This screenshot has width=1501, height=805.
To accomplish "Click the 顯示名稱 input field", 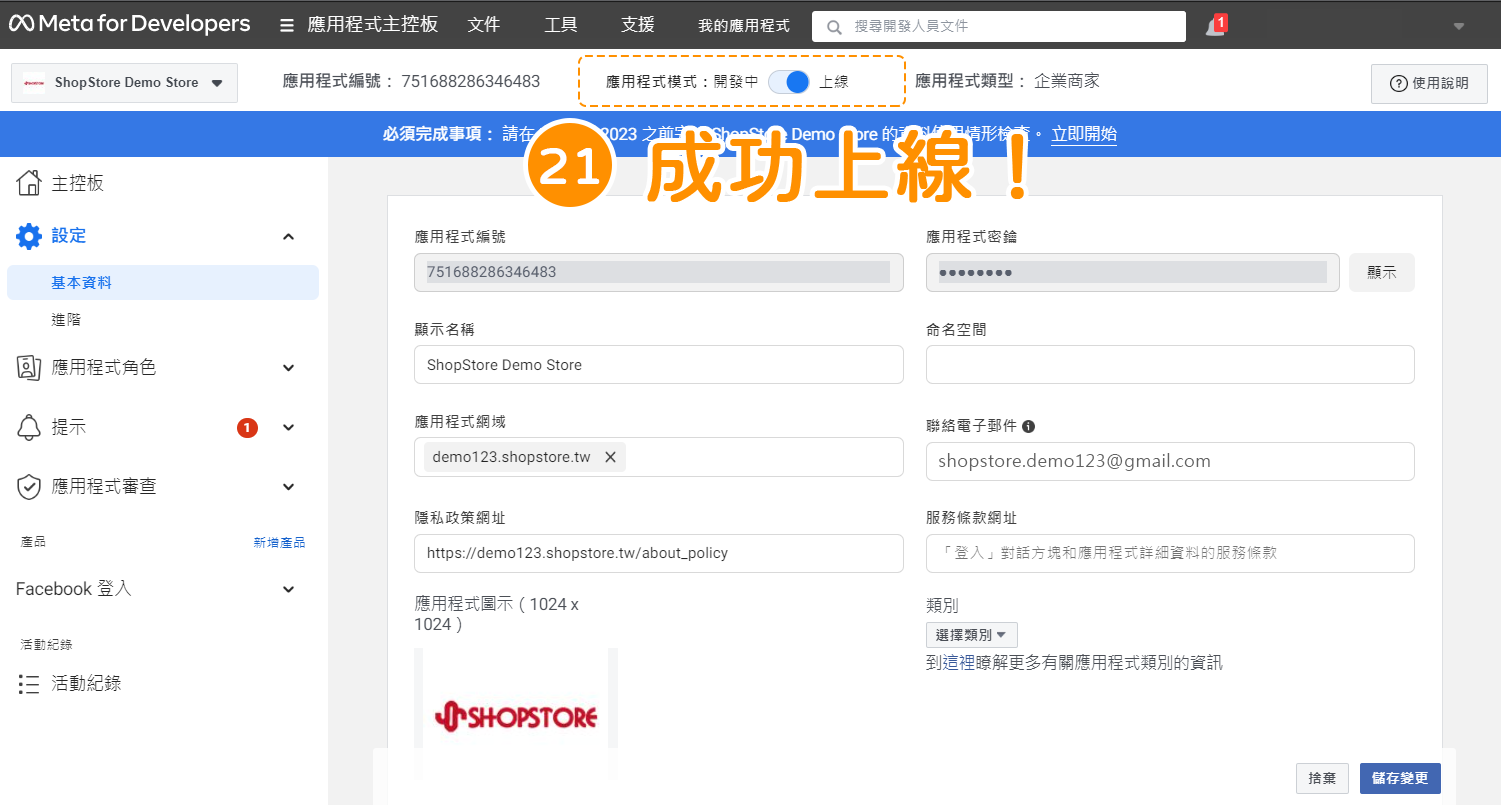I will coord(659,365).
